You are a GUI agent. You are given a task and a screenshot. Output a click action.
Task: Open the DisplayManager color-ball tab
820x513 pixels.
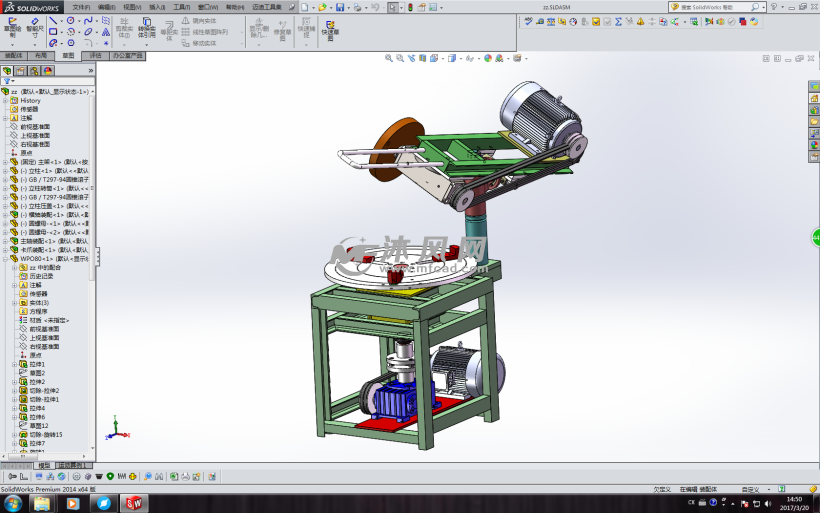48,71
